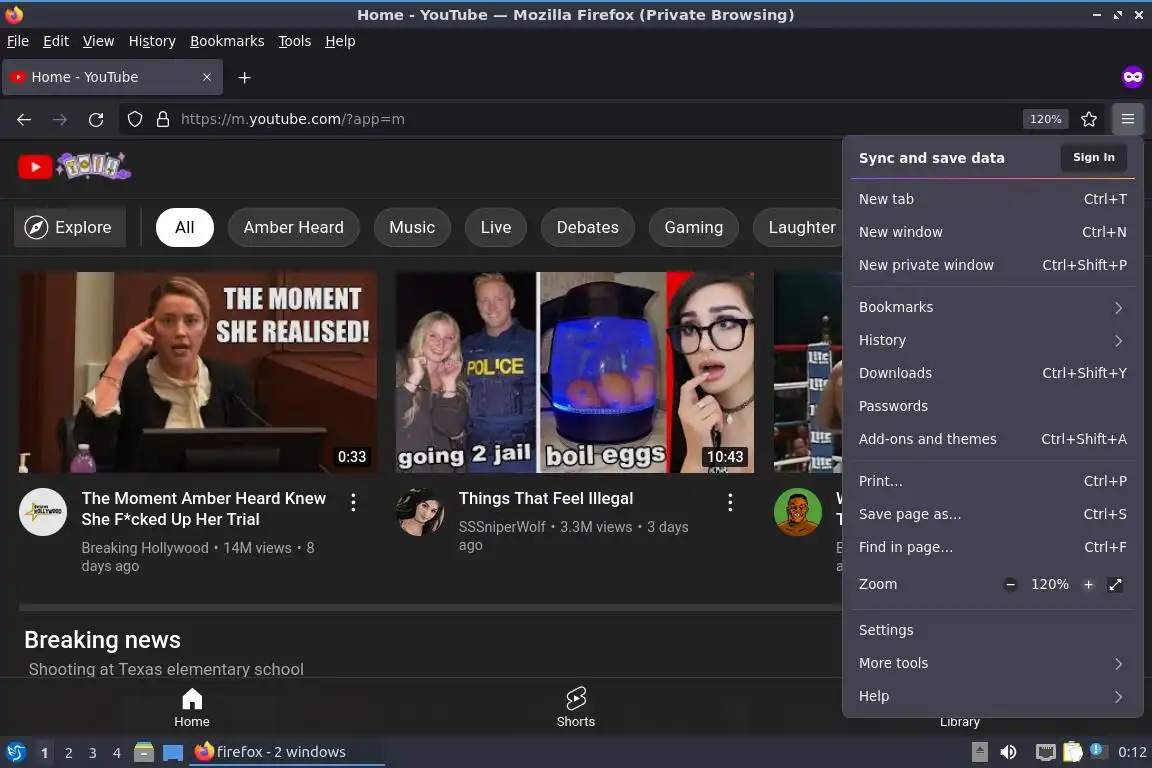Select the Music filter chip

(412, 227)
